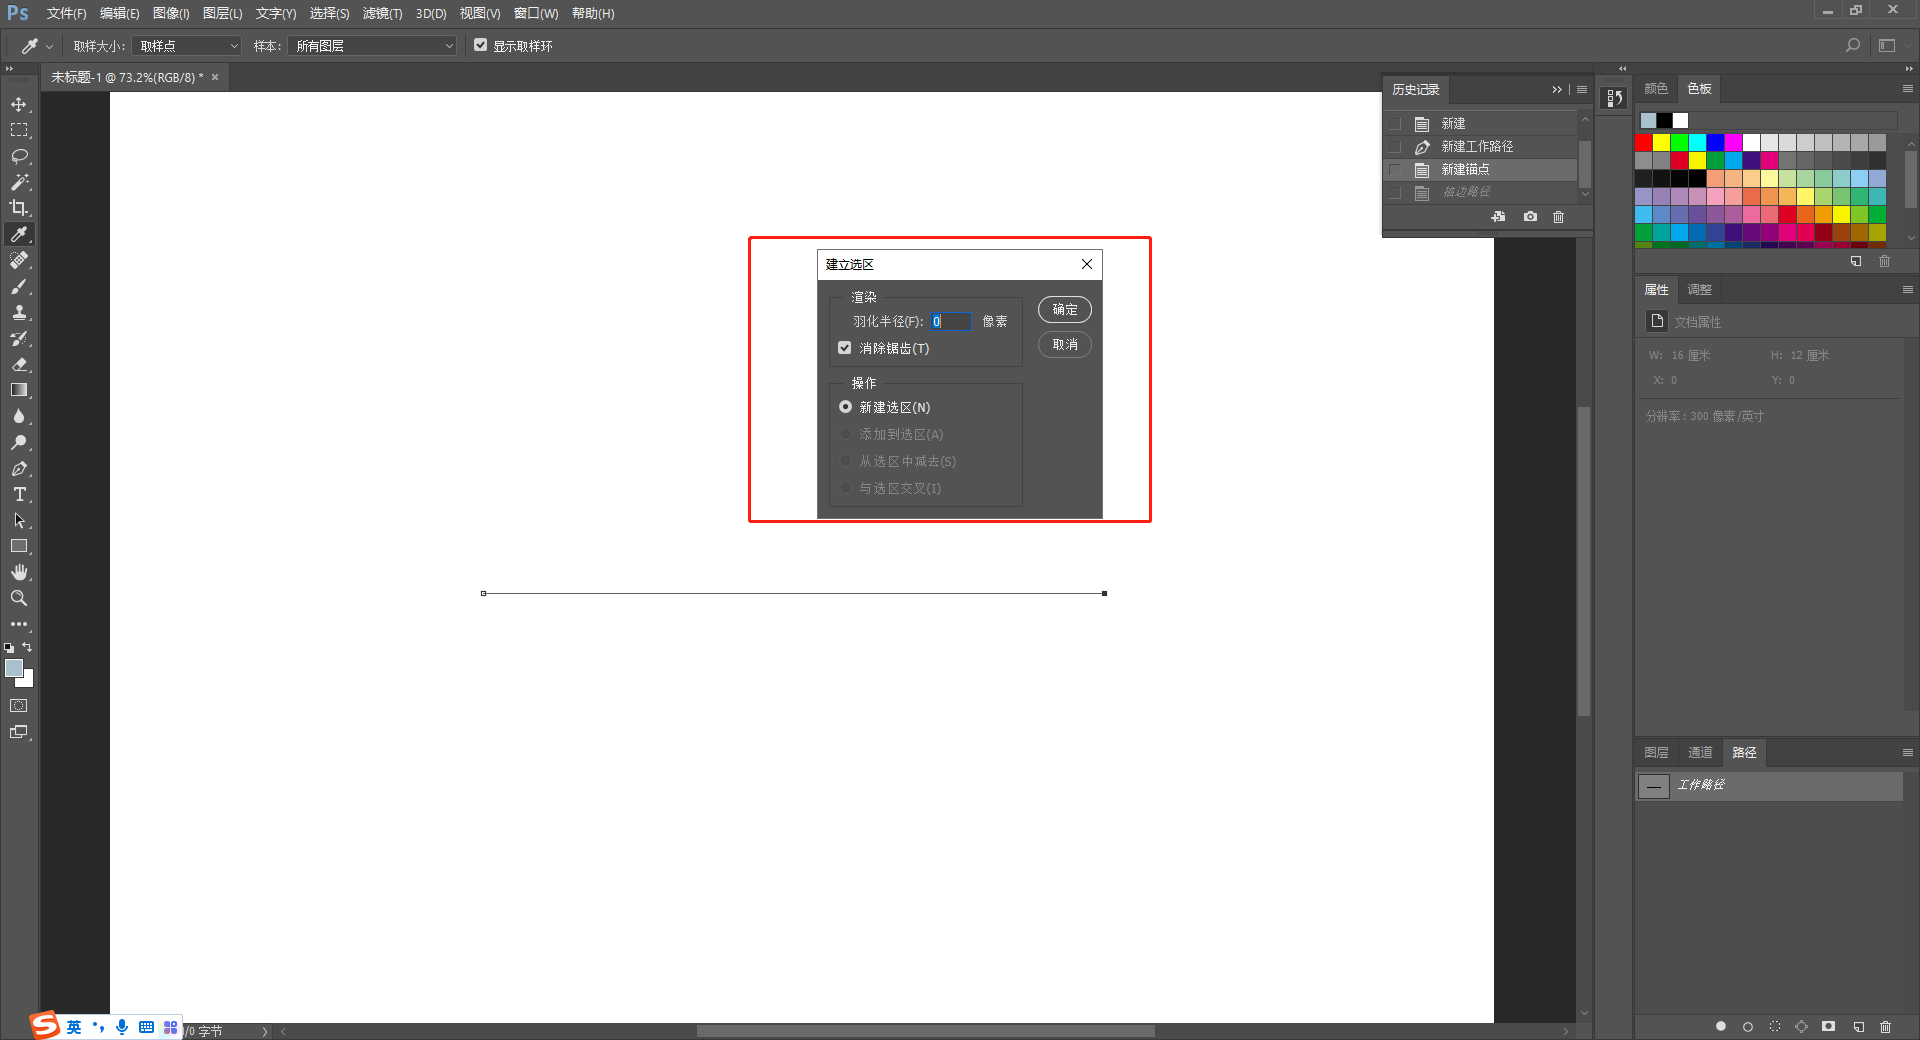The width and height of the screenshot is (1920, 1040).
Task: Select the 新建选区(N) radio button
Action: [x=846, y=407]
